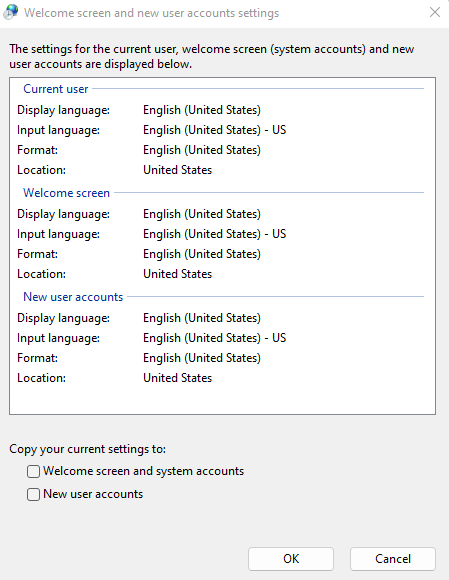
Task: Click the dialog title text in title bar
Action: click(152, 13)
